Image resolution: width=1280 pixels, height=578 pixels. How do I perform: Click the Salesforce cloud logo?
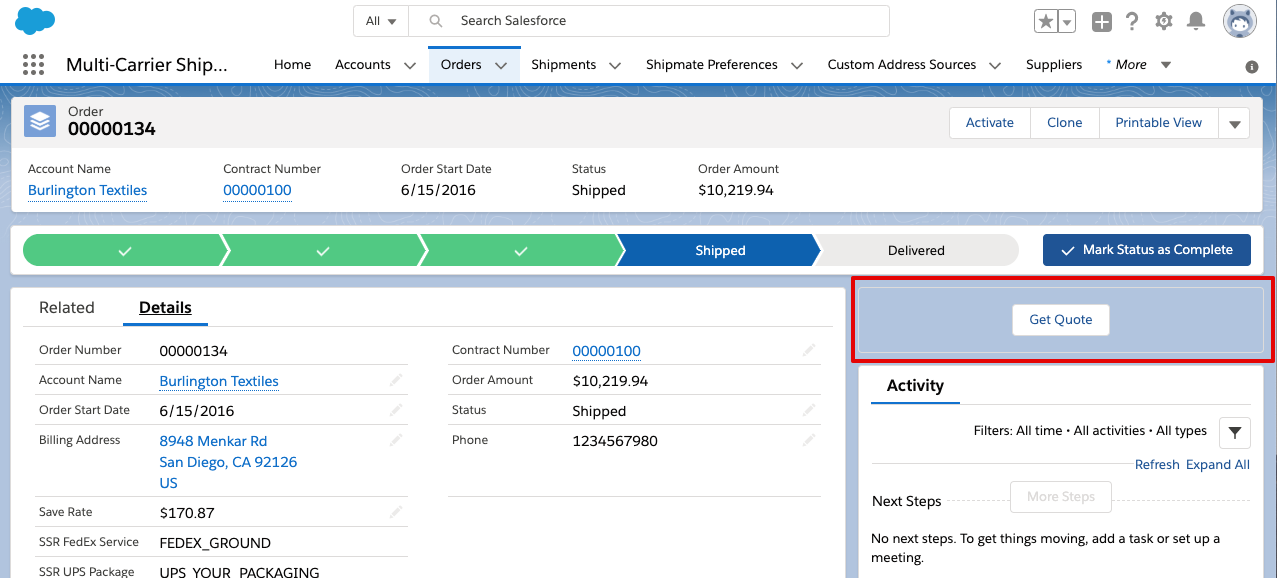pos(35,20)
